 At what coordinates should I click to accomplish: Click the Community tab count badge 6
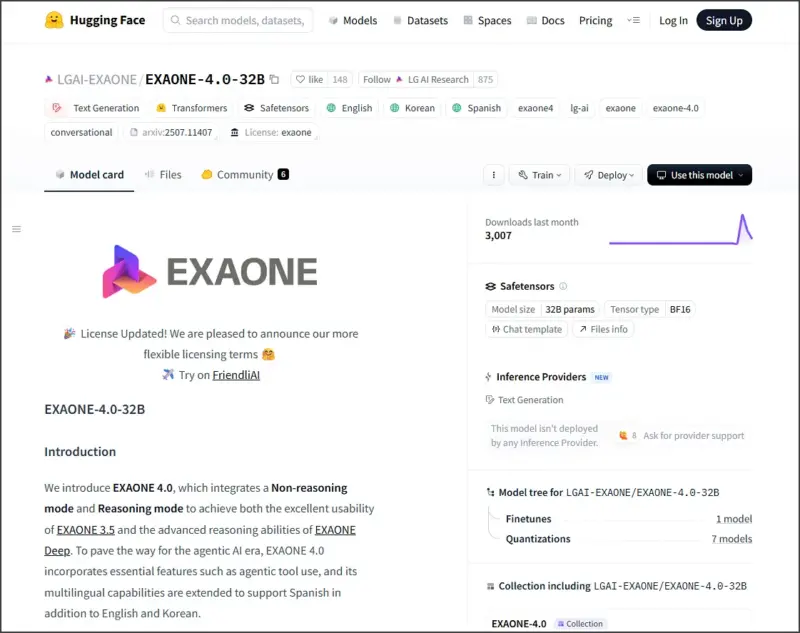(283, 174)
